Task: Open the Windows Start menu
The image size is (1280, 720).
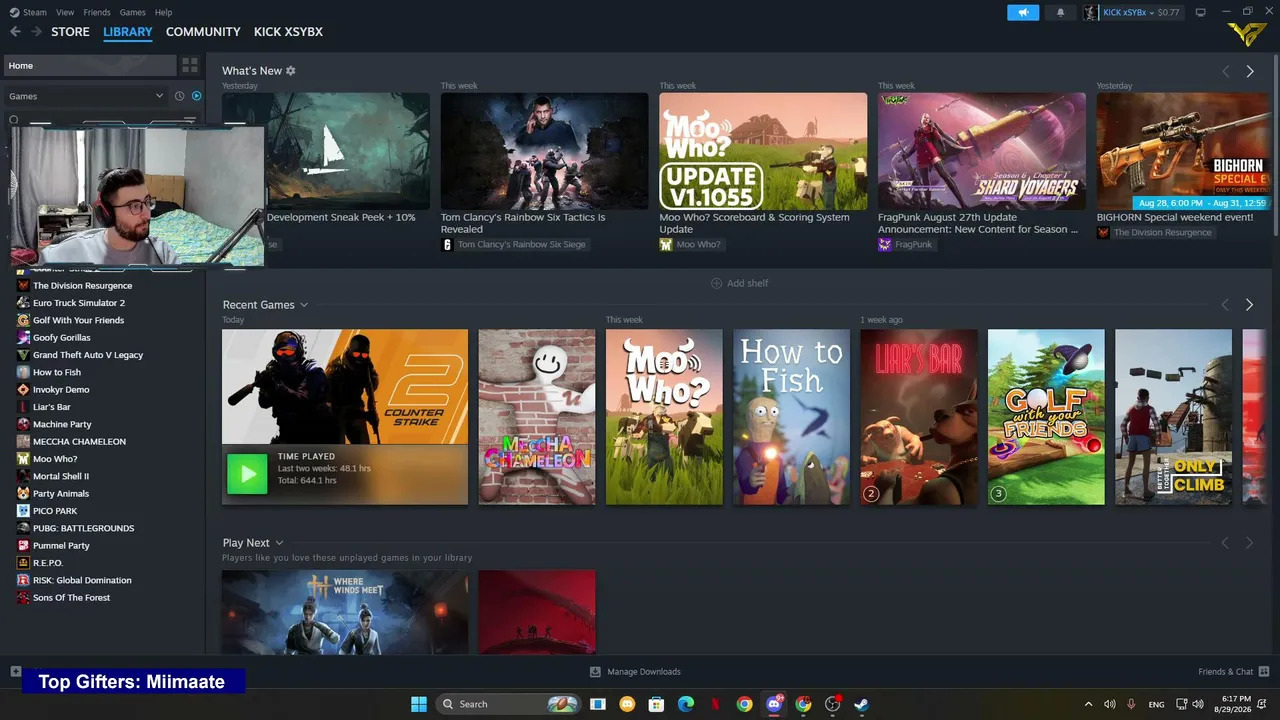Action: tap(419, 704)
